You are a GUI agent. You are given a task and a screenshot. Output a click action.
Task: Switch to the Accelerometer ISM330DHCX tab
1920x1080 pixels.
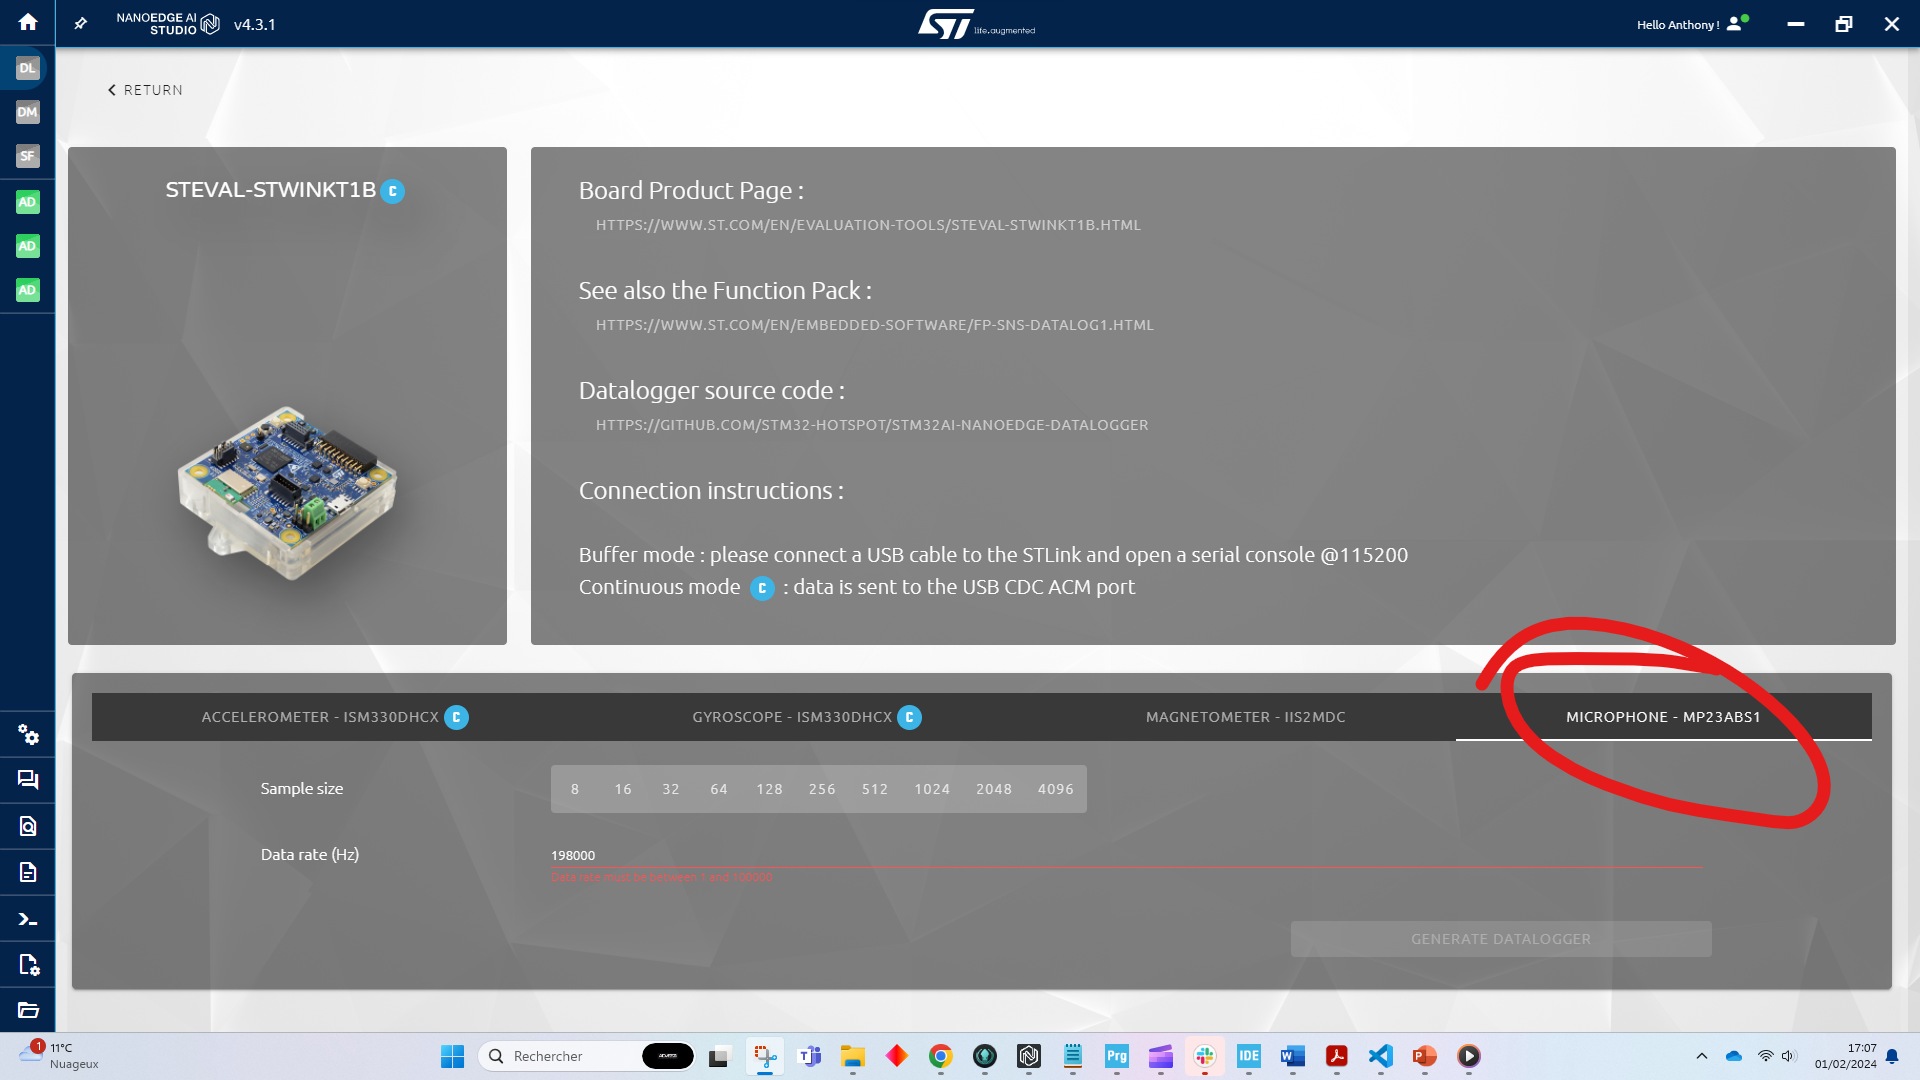pos(334,717)
